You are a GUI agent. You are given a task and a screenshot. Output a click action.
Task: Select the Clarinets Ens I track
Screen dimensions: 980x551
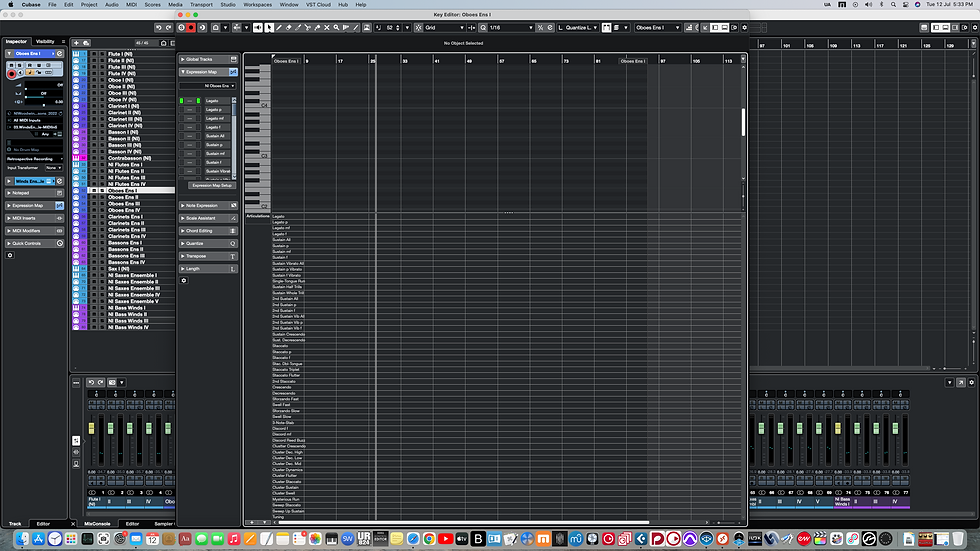(125, 217)
